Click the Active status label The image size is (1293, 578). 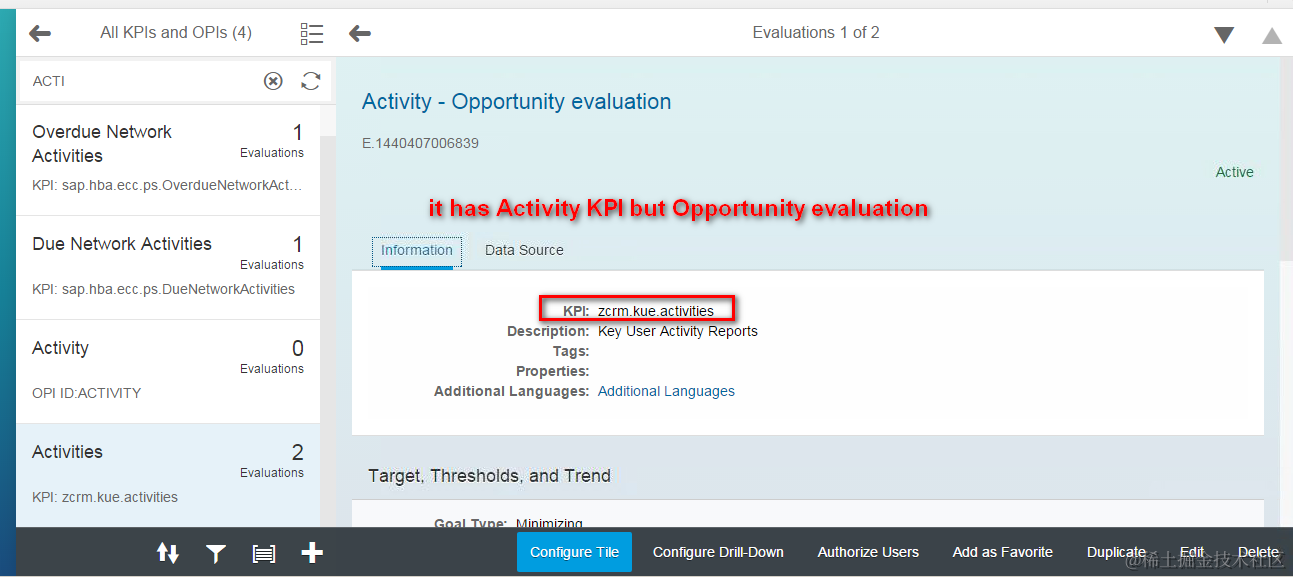[1234, 172]
